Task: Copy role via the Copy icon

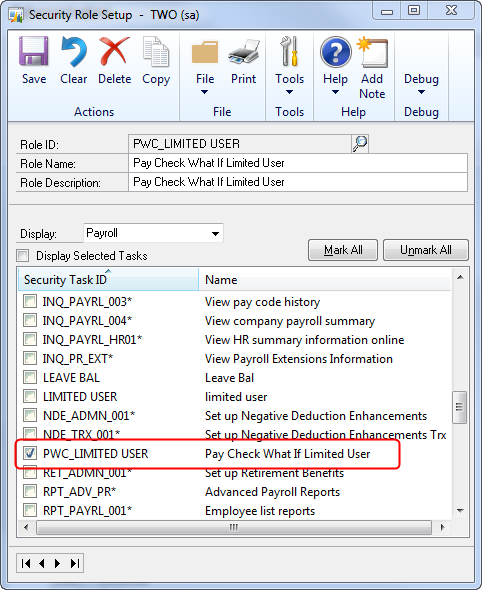Action: (156, 52)
